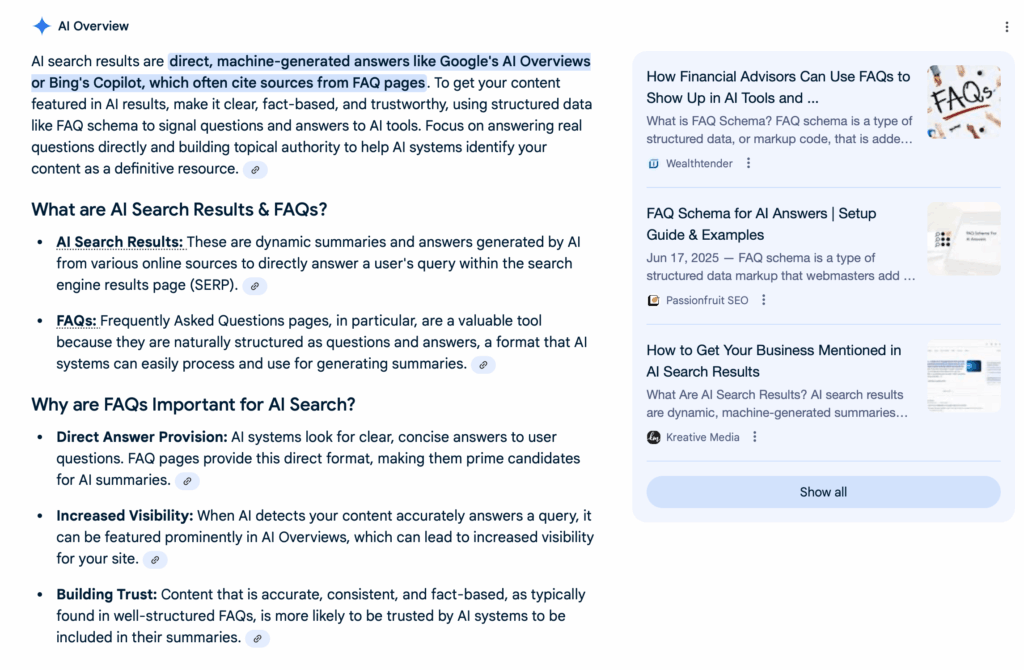
Task: Click link icon after AI Search Results bullet
Action: pos(255,286)
